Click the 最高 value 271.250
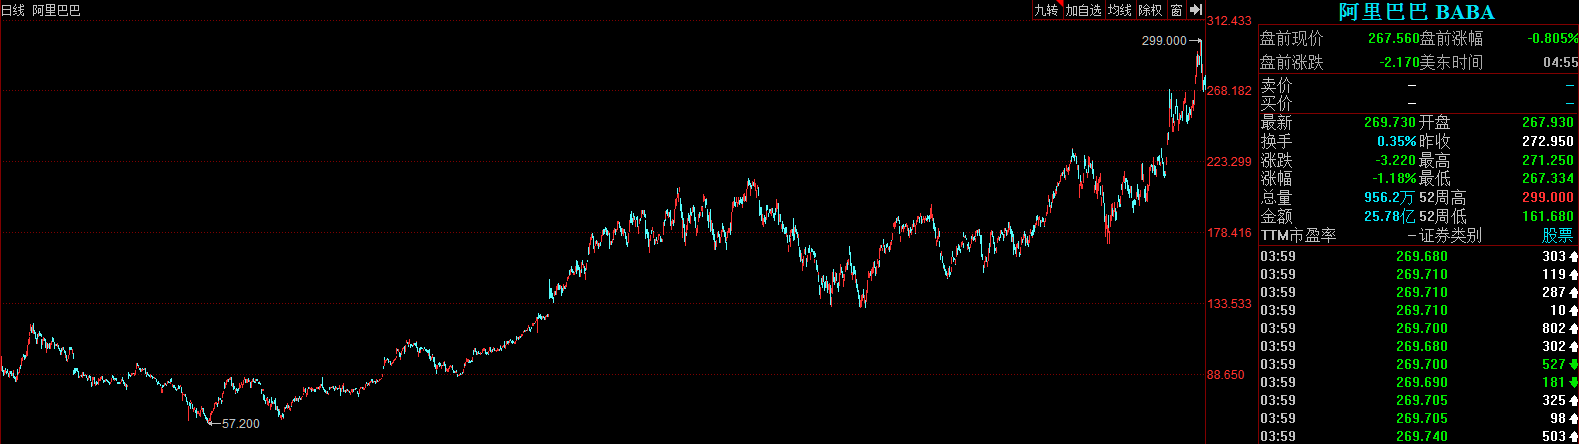This screenshot has height=444, width=1579. click(x=1548, y=160)
